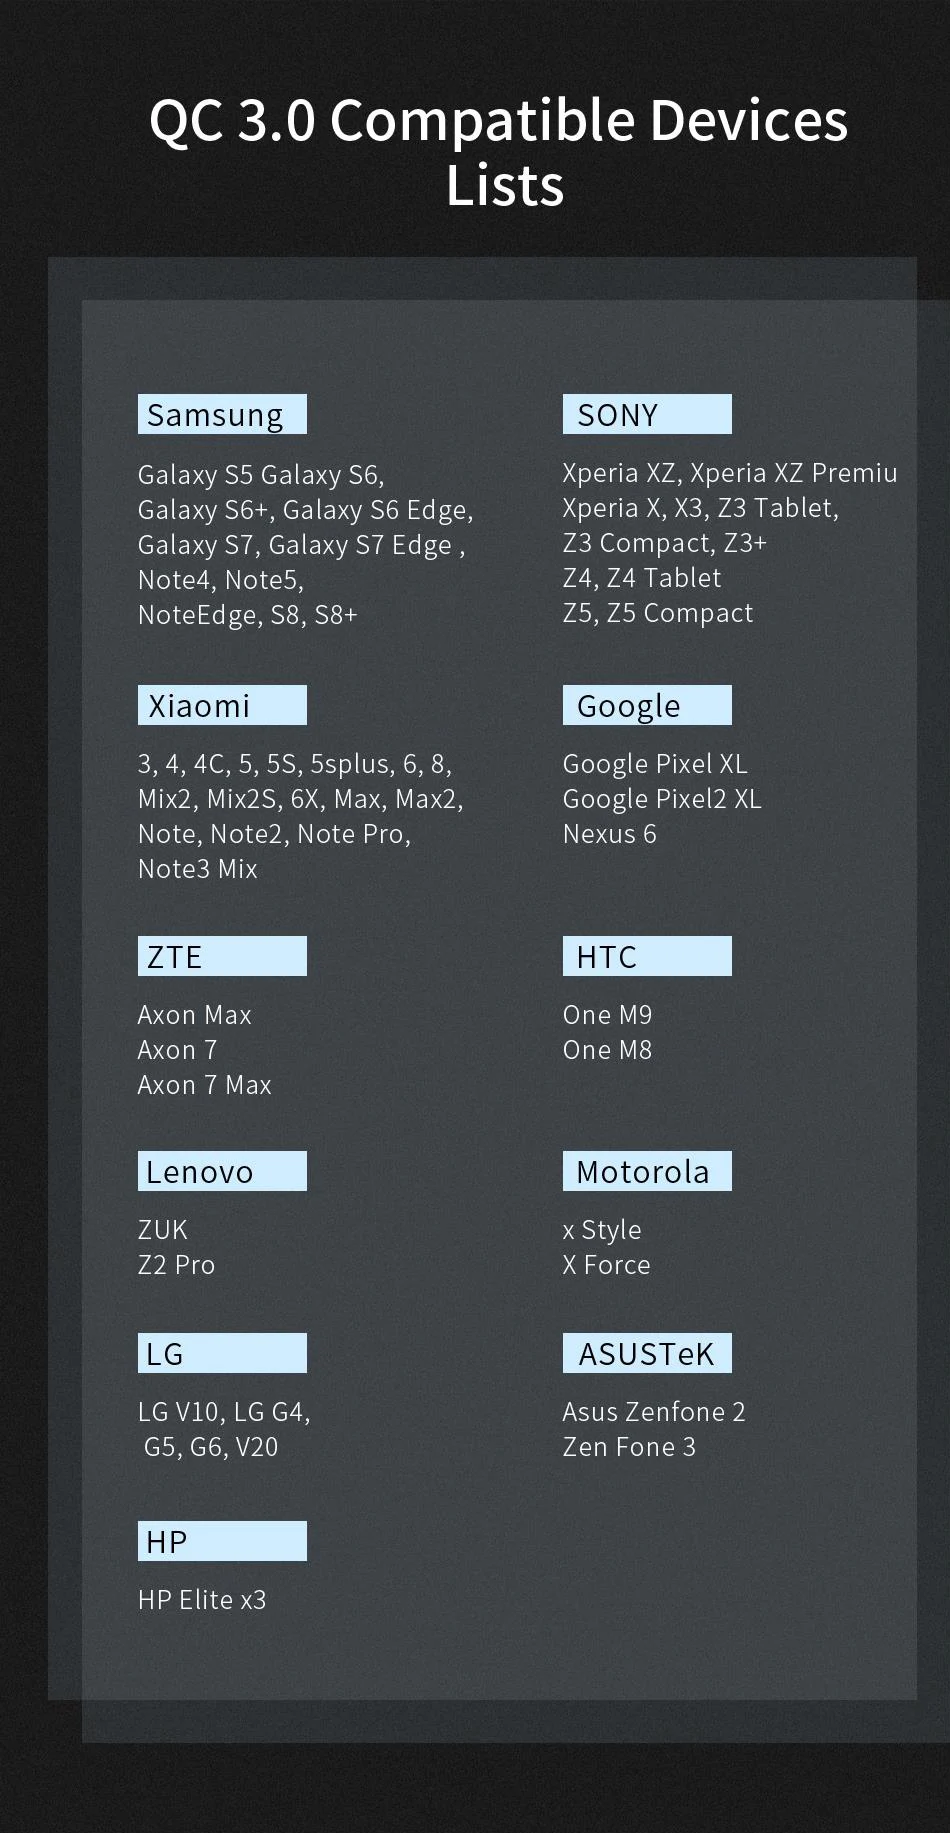Screen dimensions: 950x1833
Task: Click the One M9 entry
Action: [607, 1015]
